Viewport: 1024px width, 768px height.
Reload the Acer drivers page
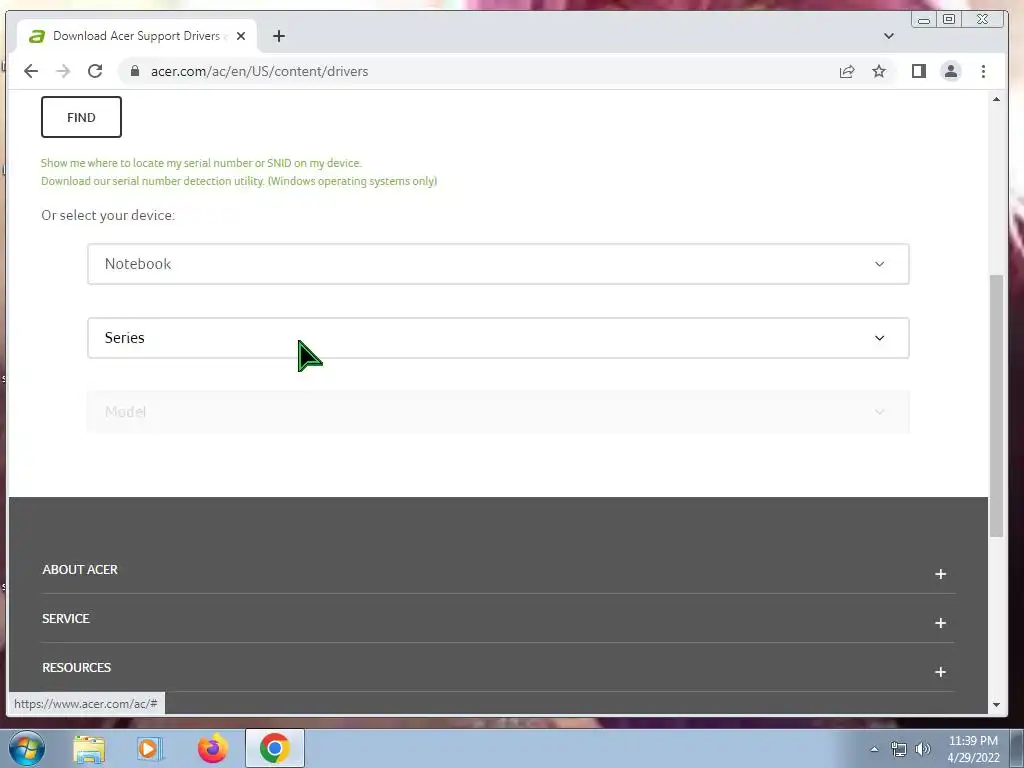point(95,71)
